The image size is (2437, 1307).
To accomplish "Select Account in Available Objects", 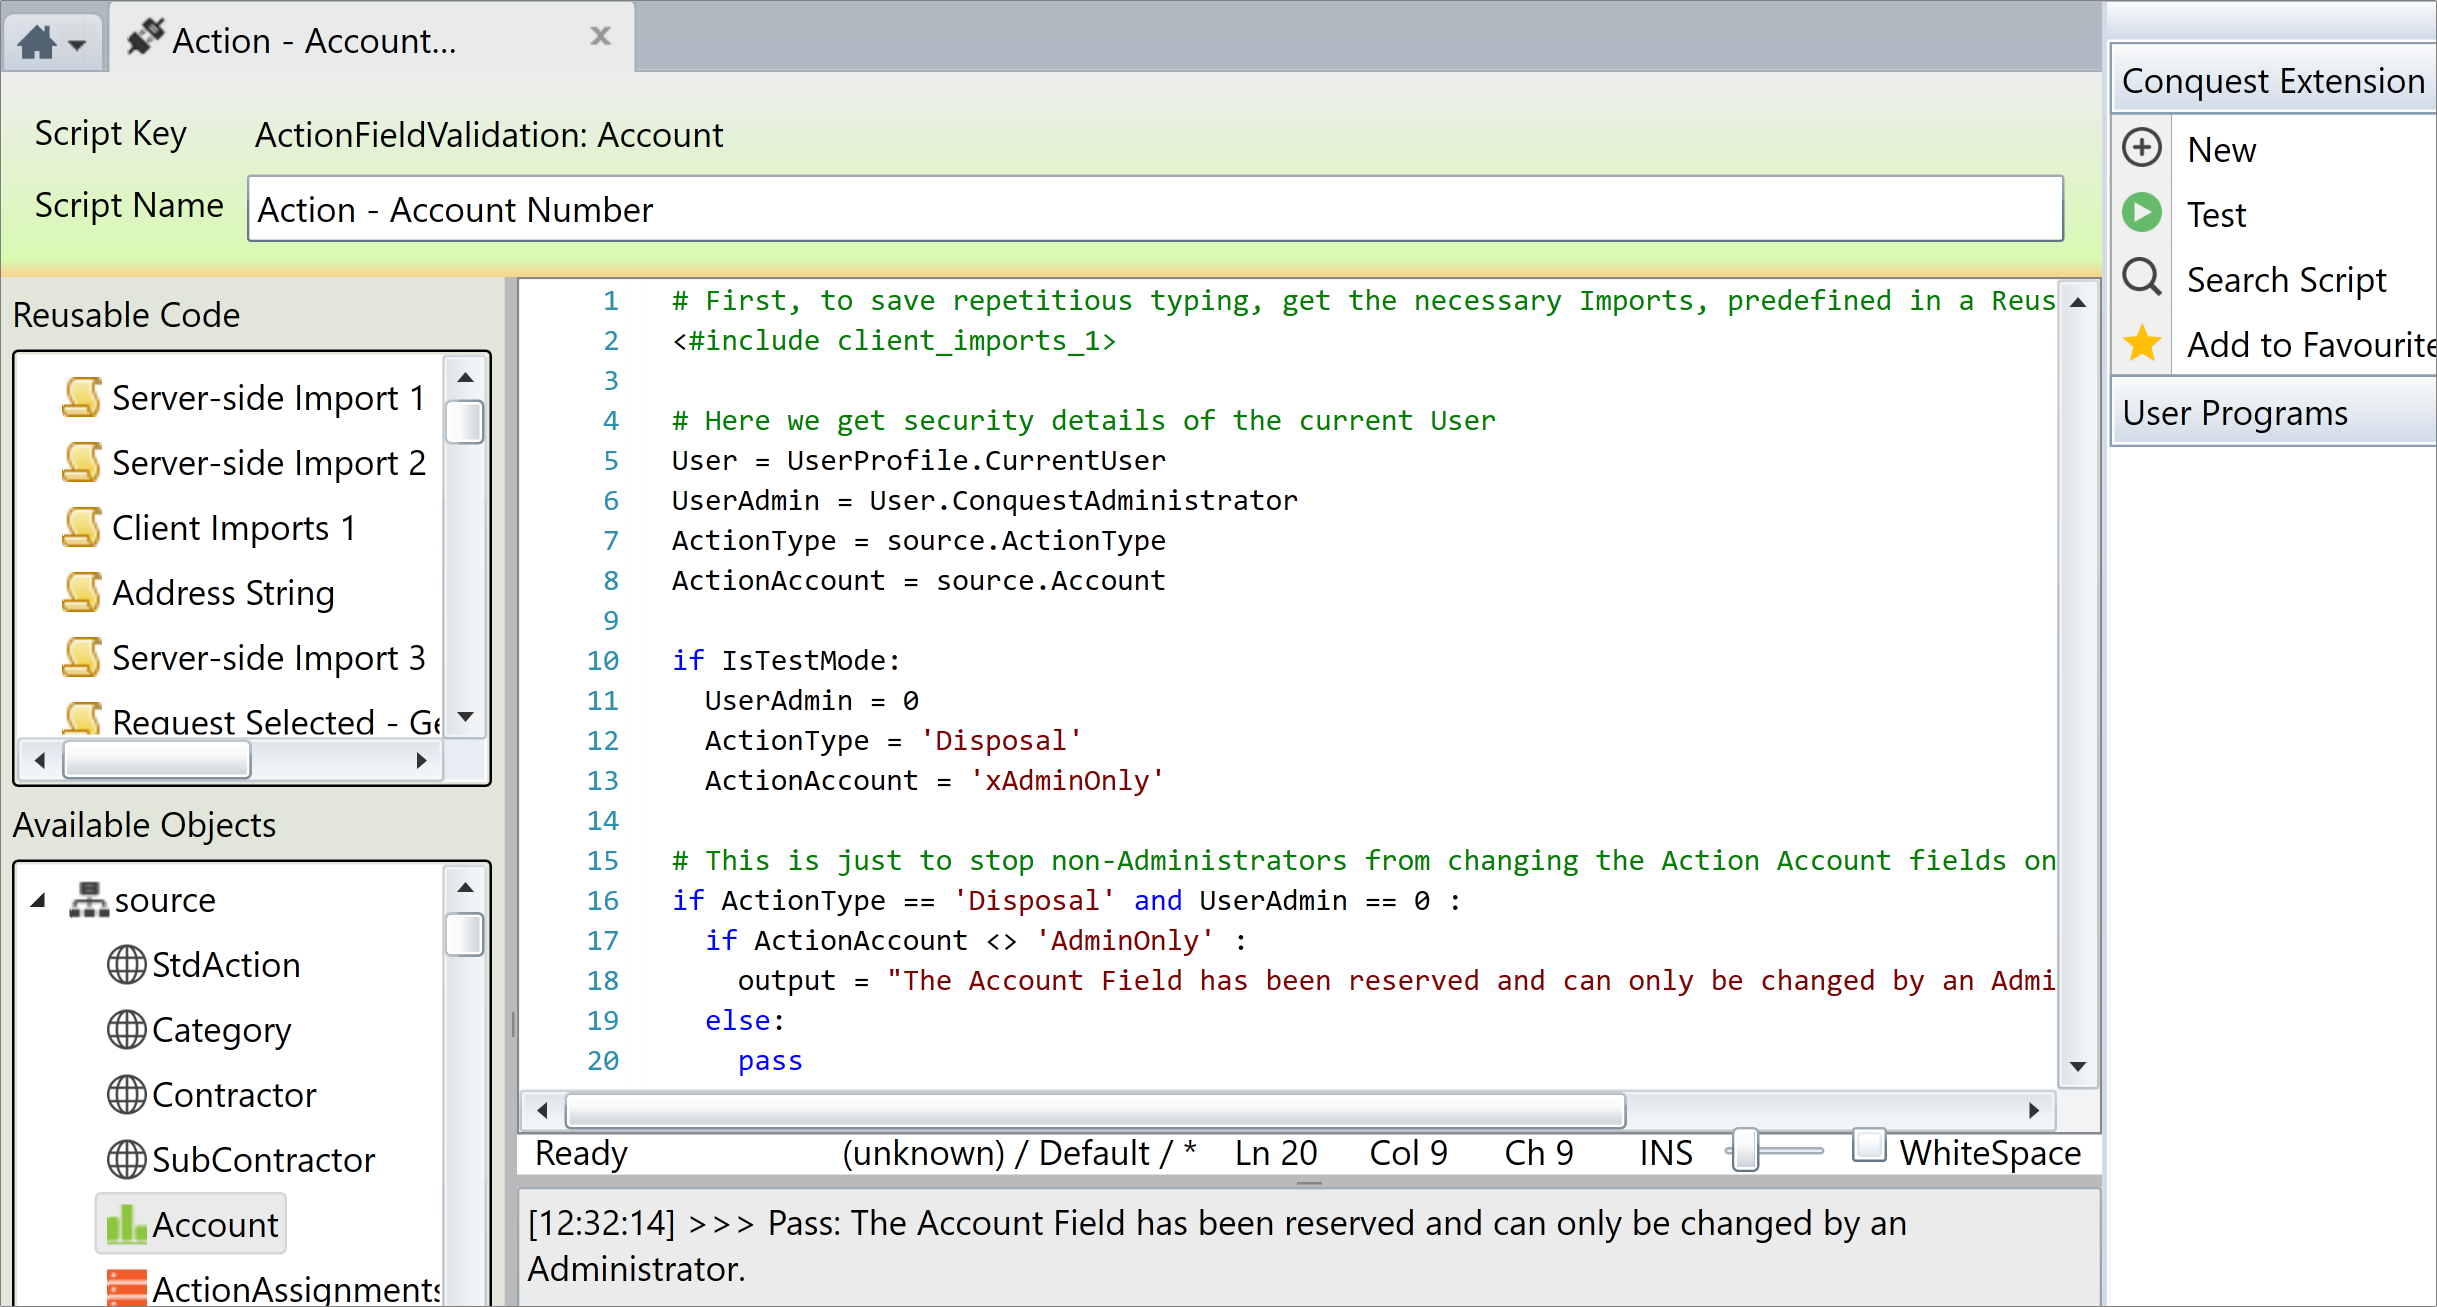I will pyautogui.click(x=215, y=1225).
